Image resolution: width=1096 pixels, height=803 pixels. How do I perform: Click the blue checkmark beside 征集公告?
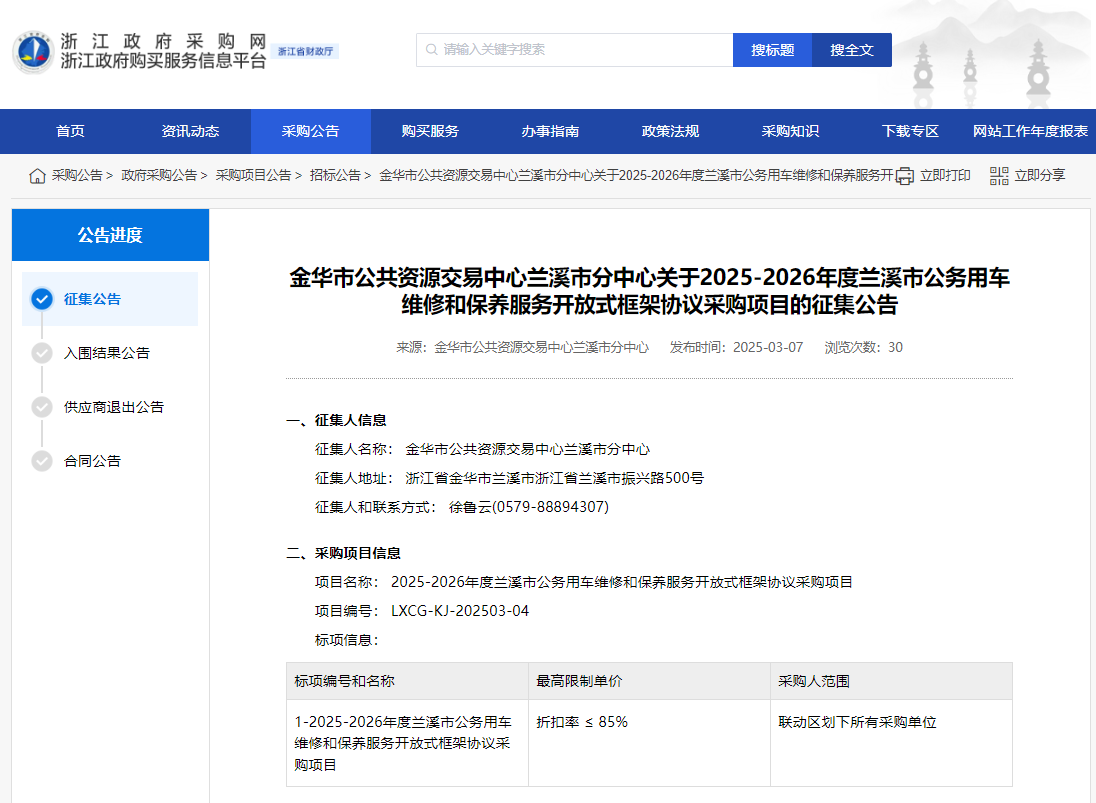point(41,297)
